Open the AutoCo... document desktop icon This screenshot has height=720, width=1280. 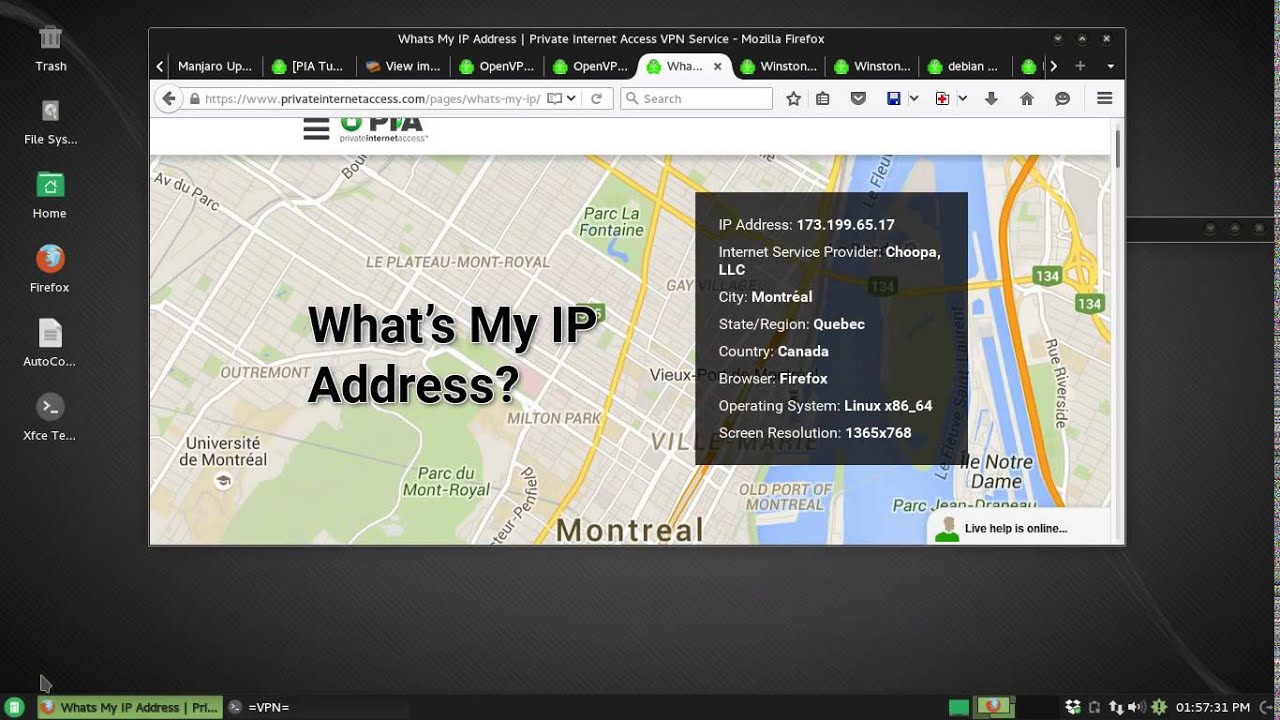(x=50, y=344)
